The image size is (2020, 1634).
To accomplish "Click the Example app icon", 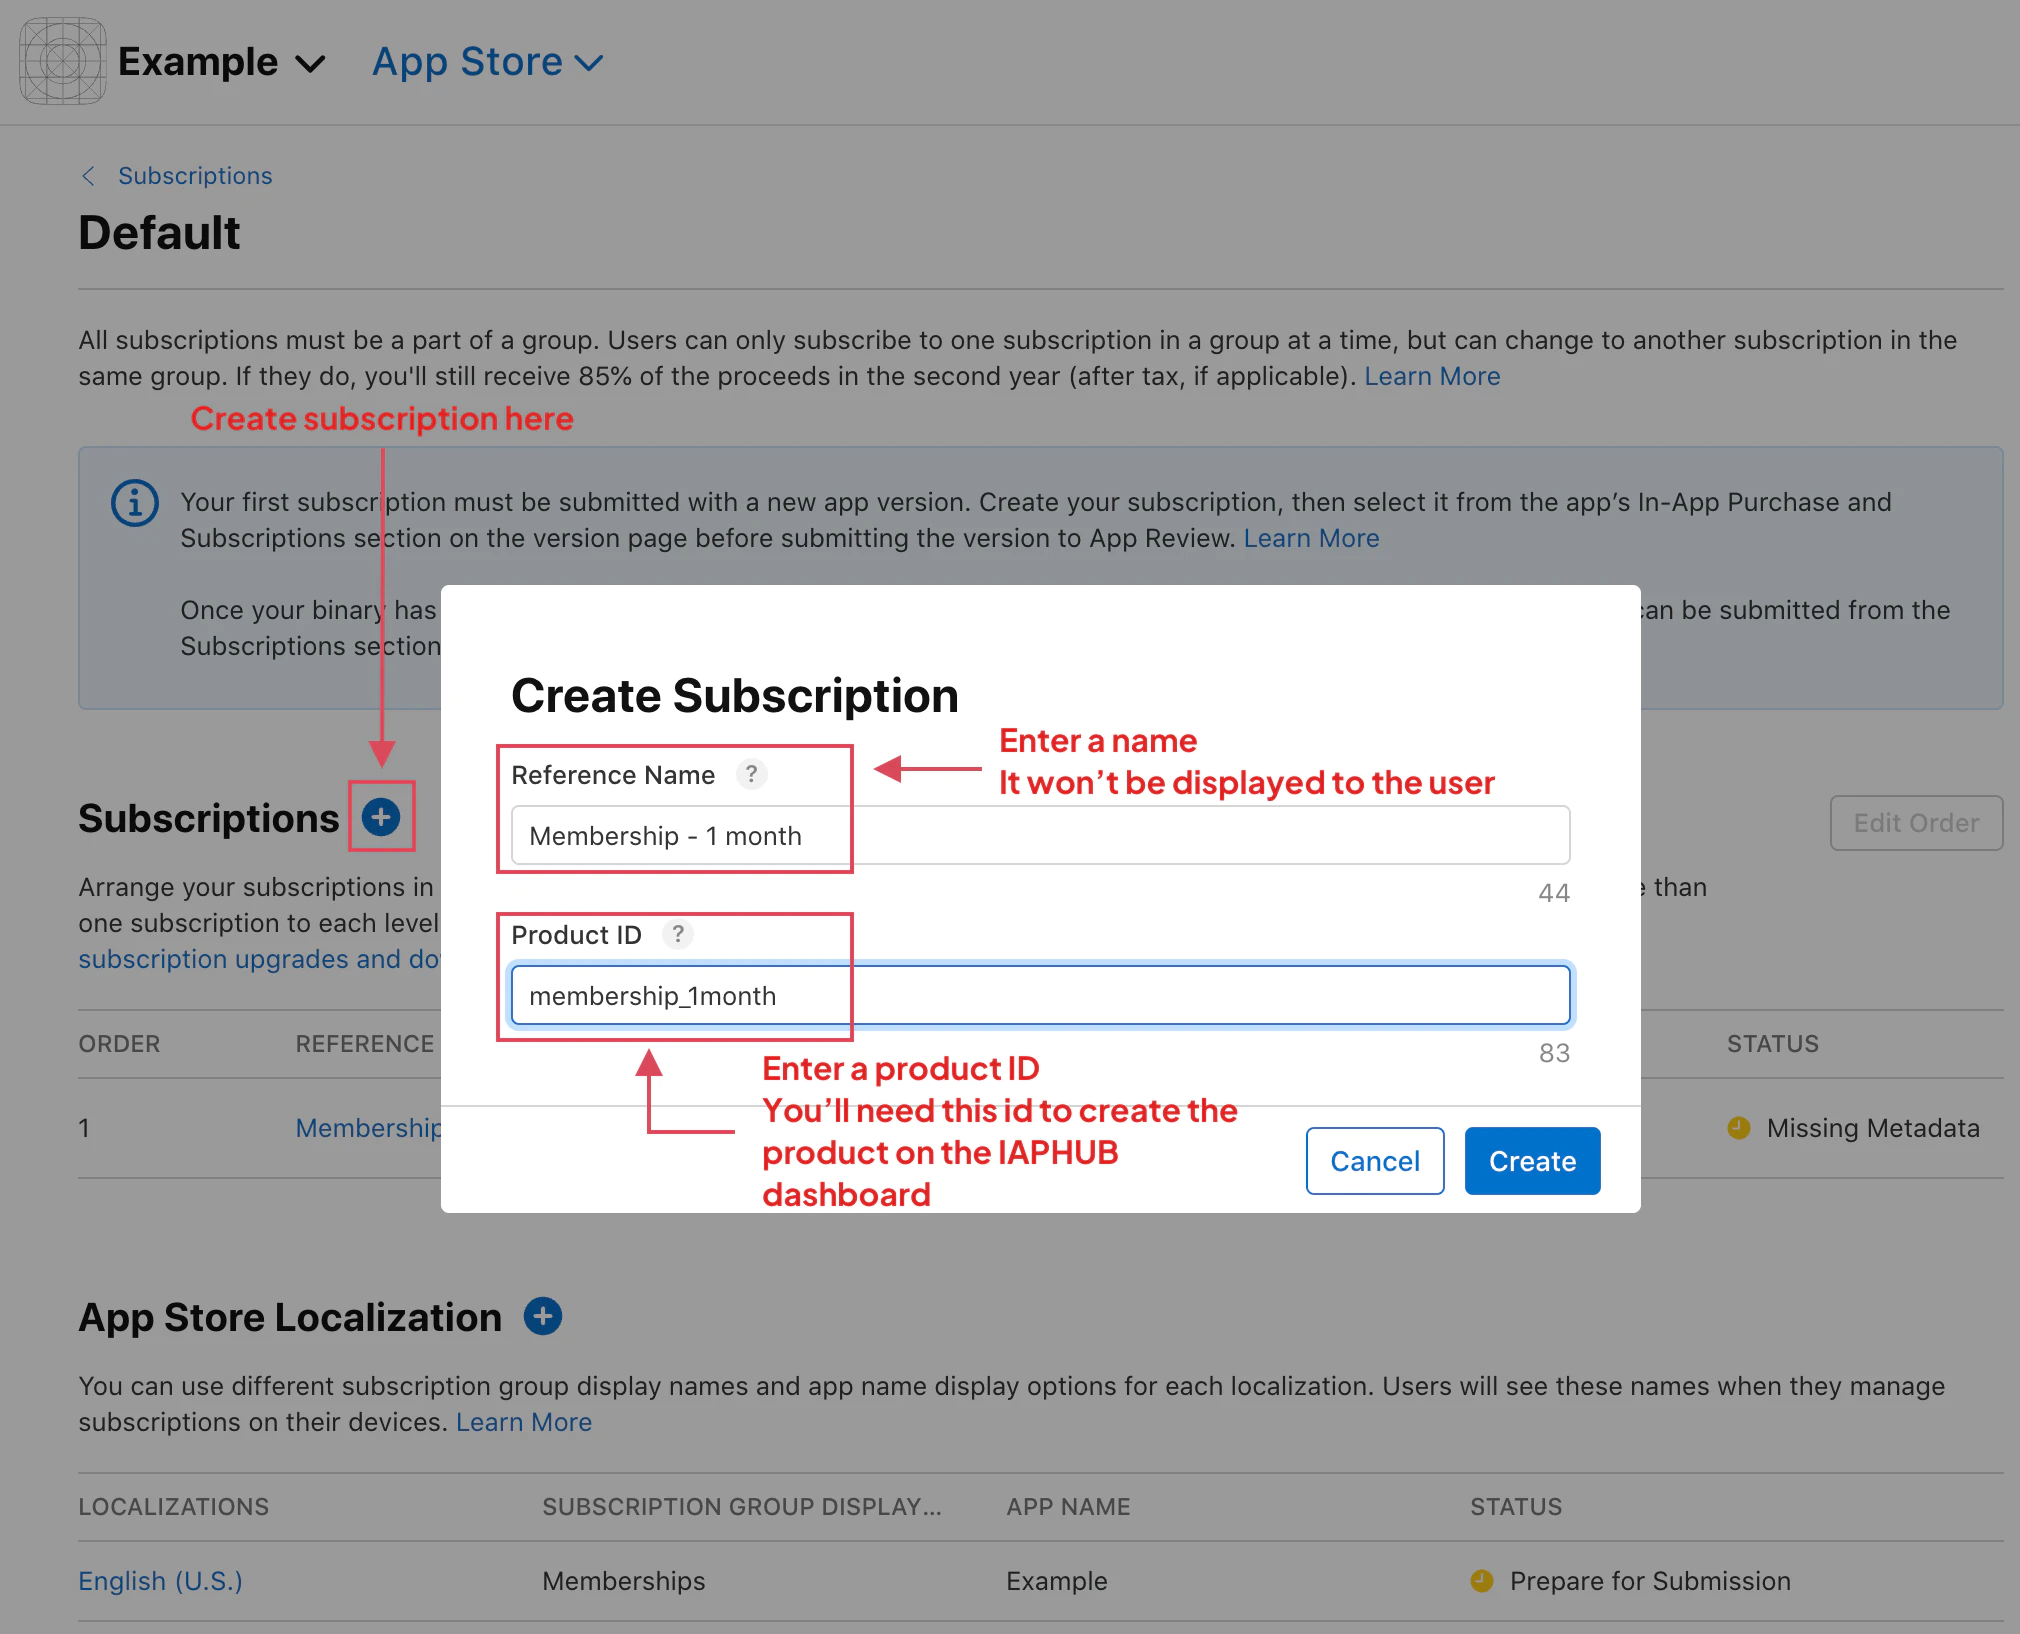I will [62, 62].
